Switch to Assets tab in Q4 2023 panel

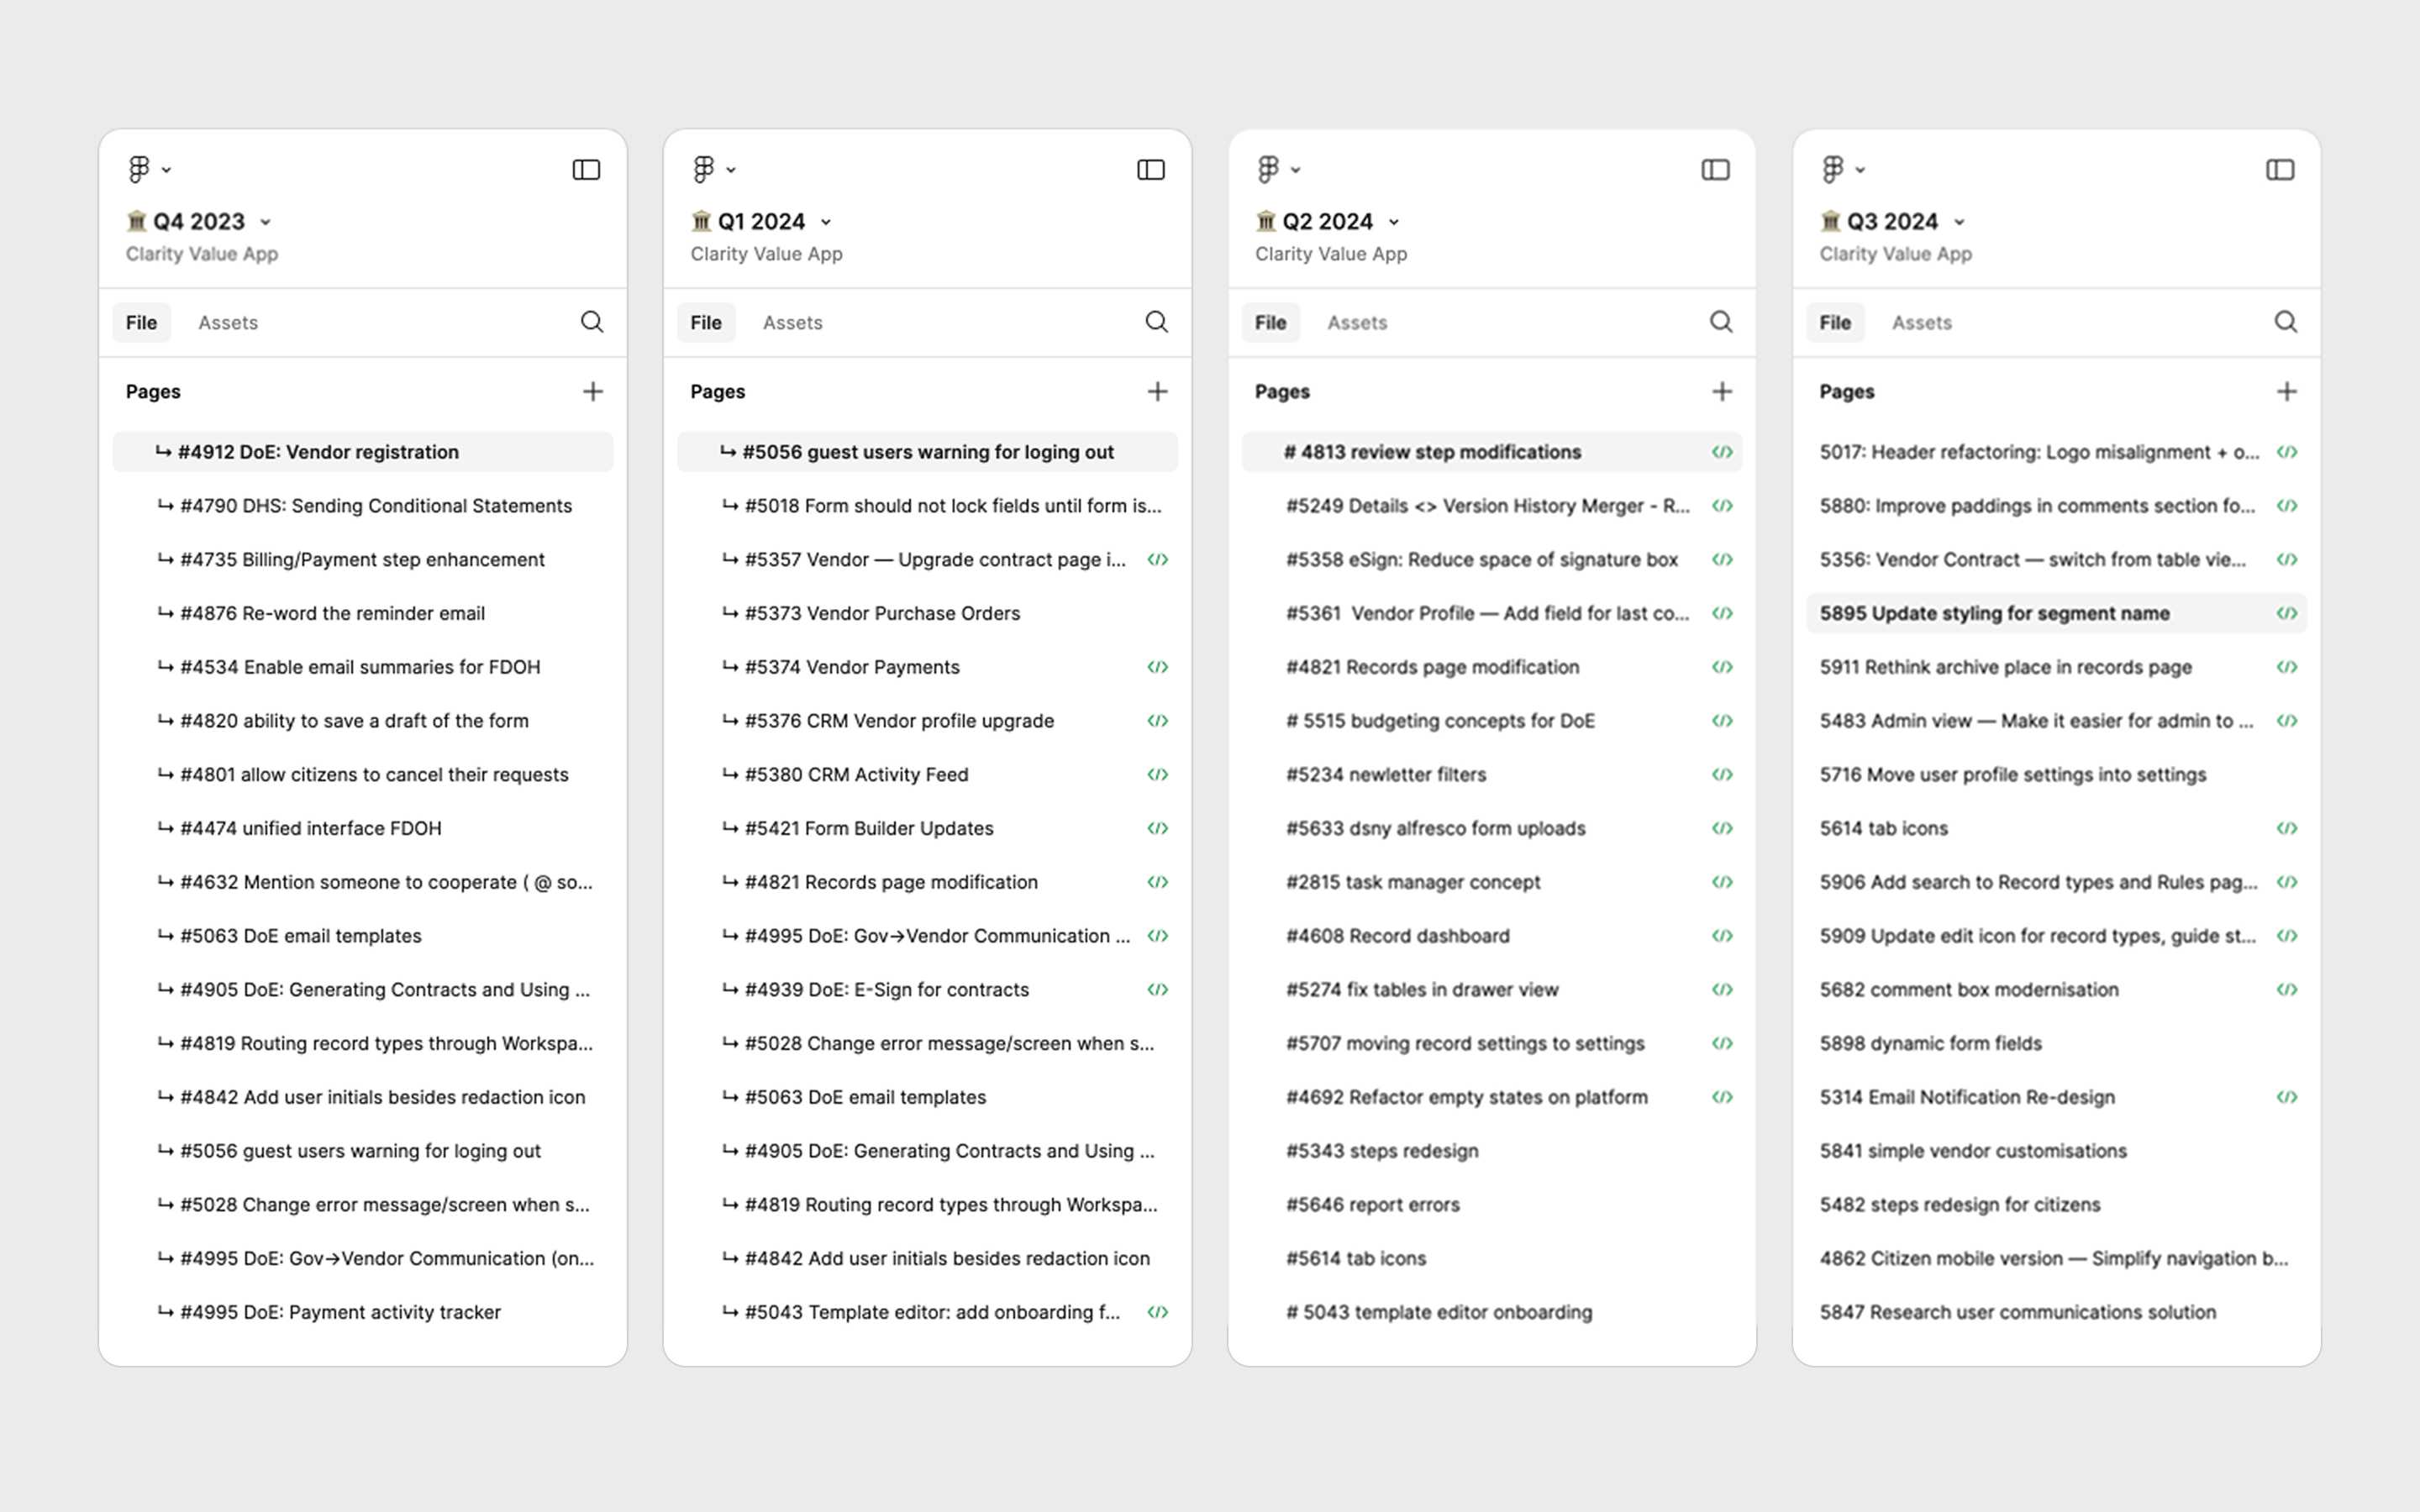point(228,323)
